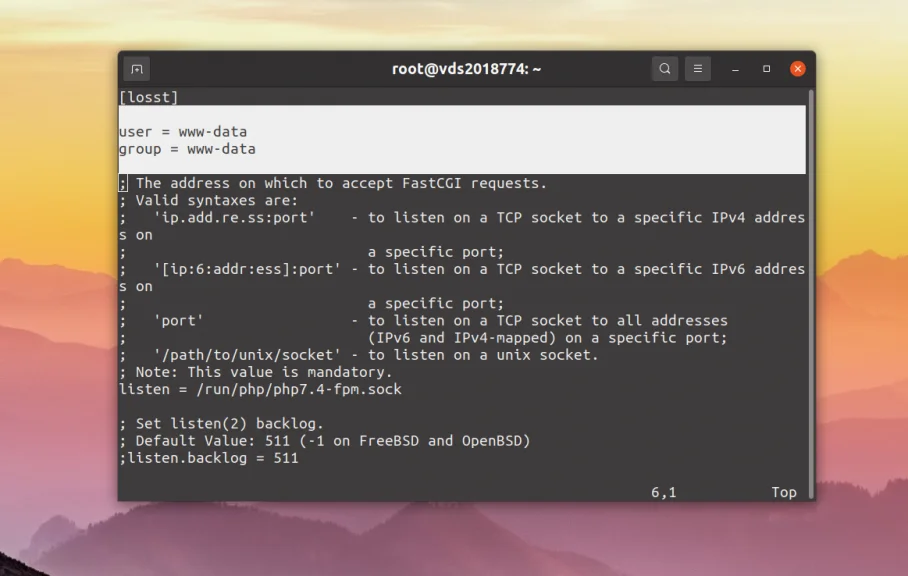This screenshot has width=908, height=576.
Task: Click the line 'group = www-data'
Action: click(x=187, y=149)
